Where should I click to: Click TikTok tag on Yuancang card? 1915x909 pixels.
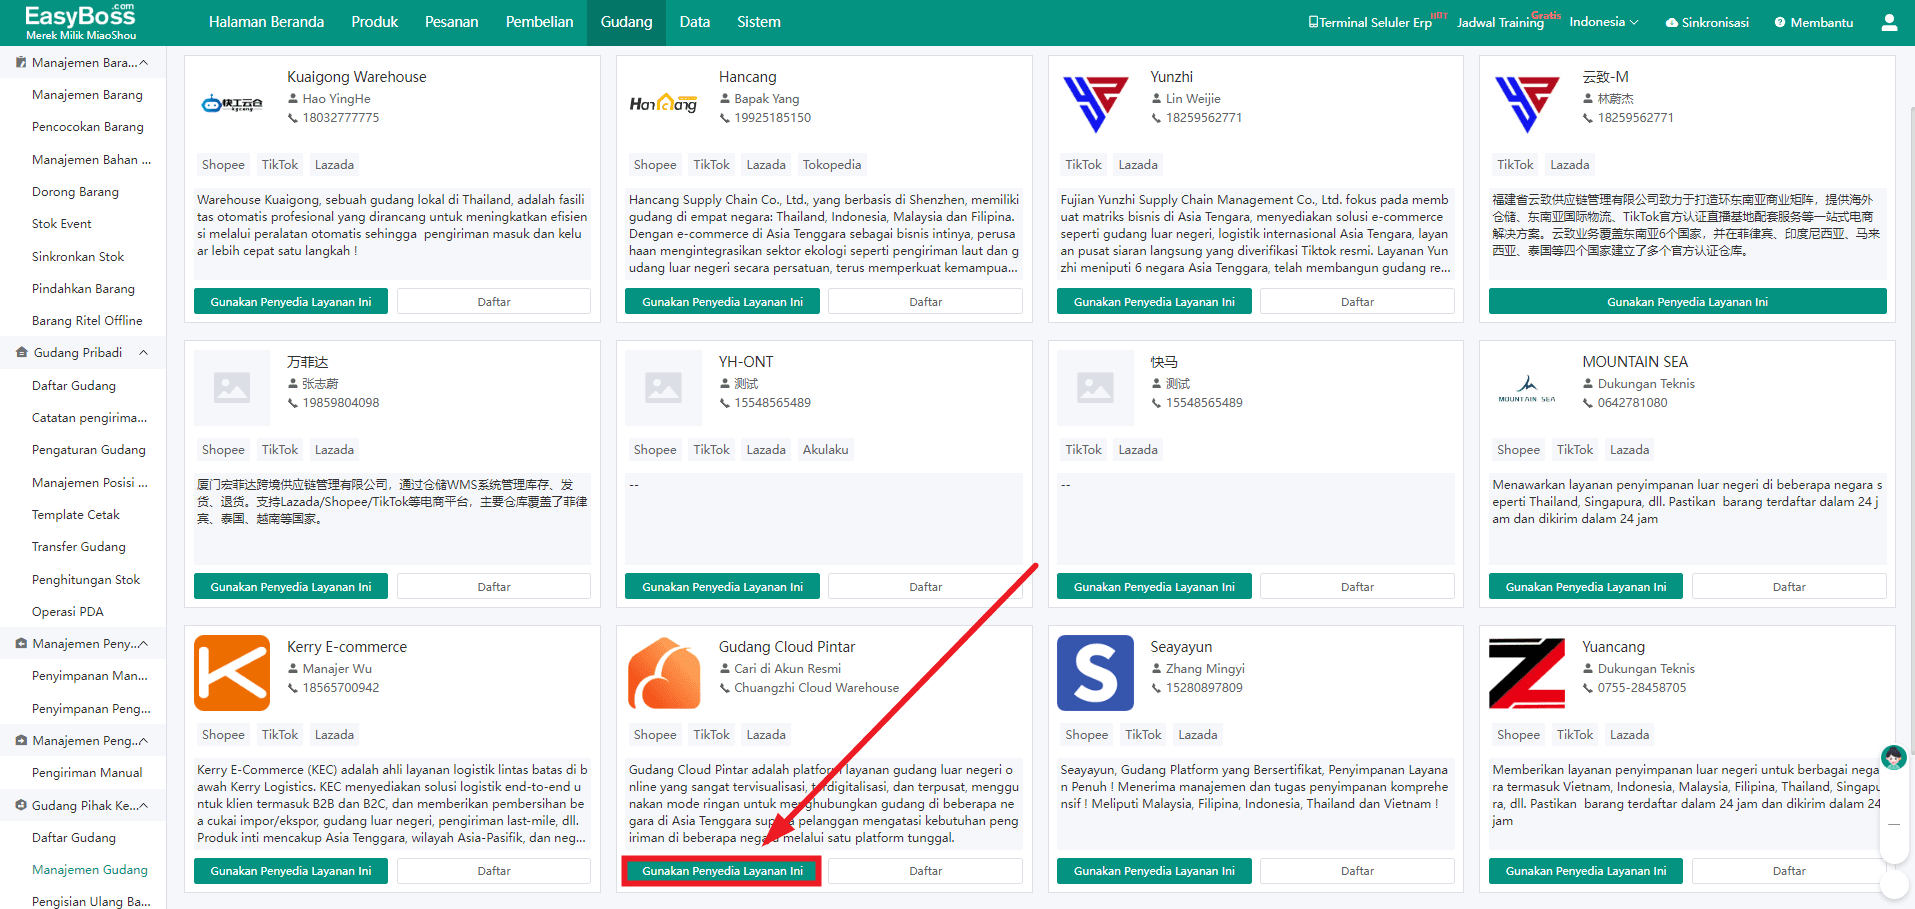click(x=1575, y=735)
